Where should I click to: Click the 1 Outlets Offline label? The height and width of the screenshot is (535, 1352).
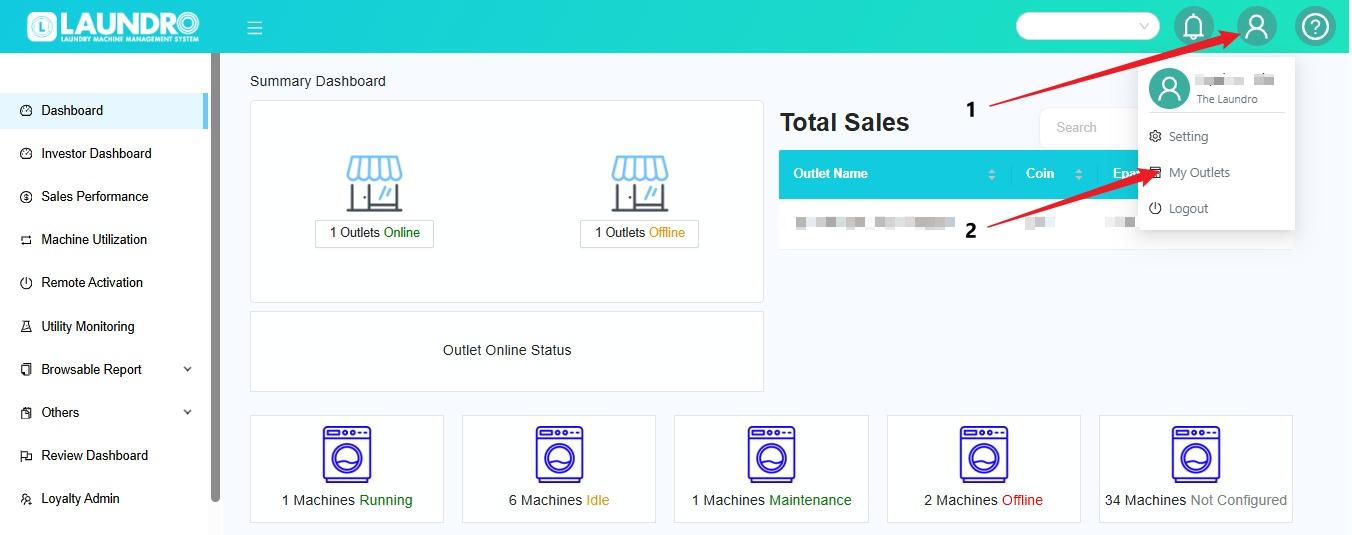[x=639, y=233]
